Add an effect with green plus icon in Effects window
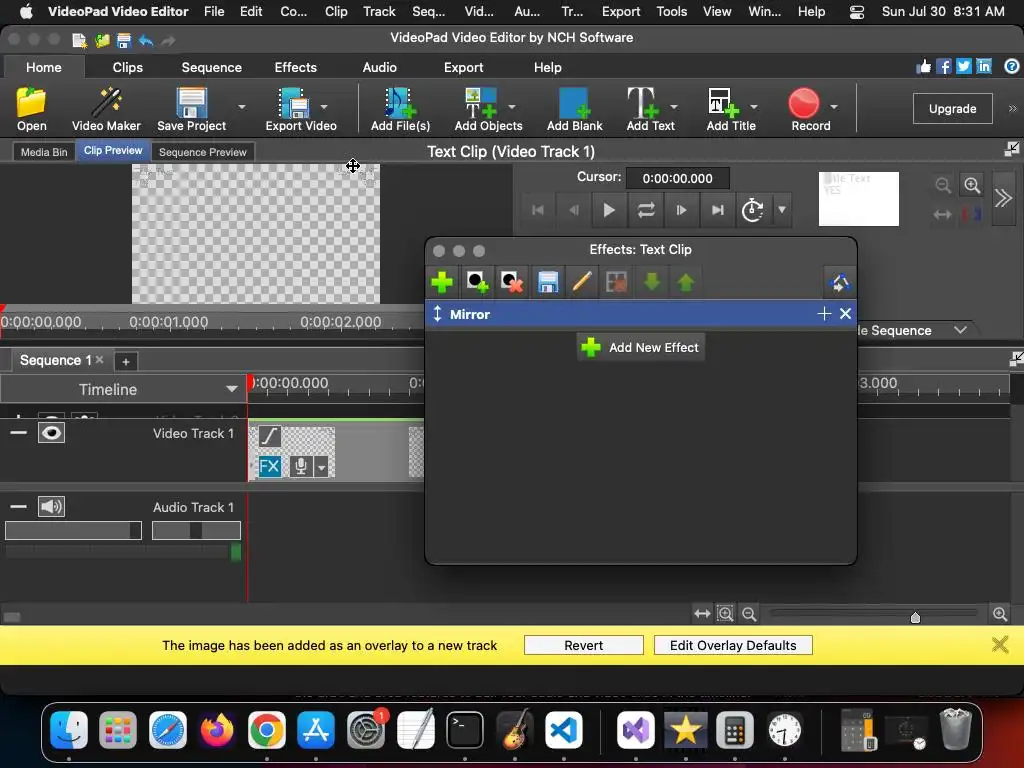This screenshot has height=768, width=1024. 442,282
